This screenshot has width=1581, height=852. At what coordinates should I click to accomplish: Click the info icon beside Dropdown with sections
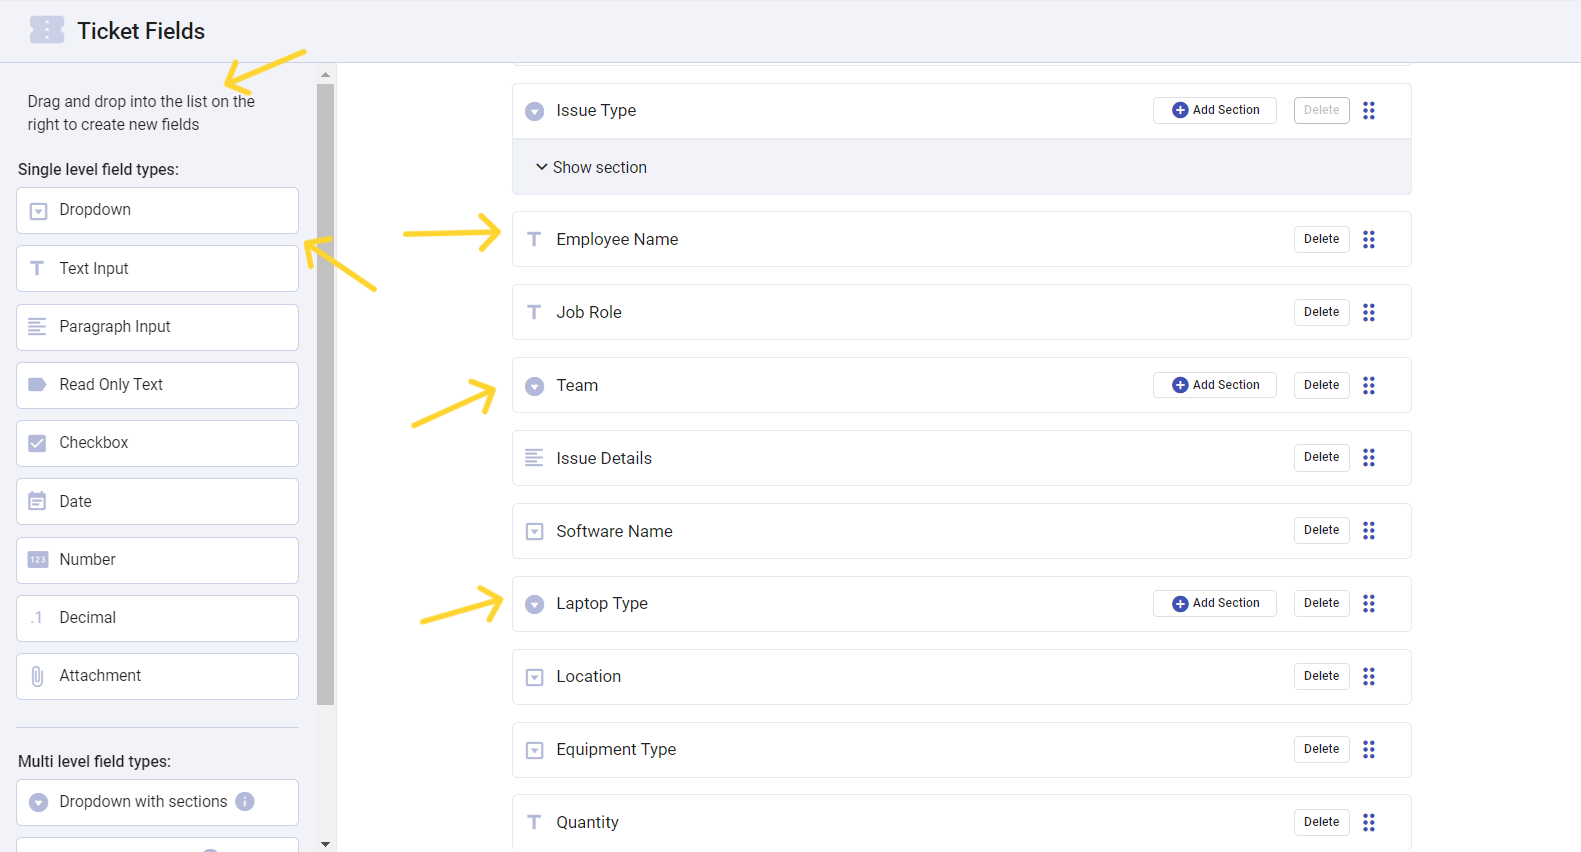245,801
